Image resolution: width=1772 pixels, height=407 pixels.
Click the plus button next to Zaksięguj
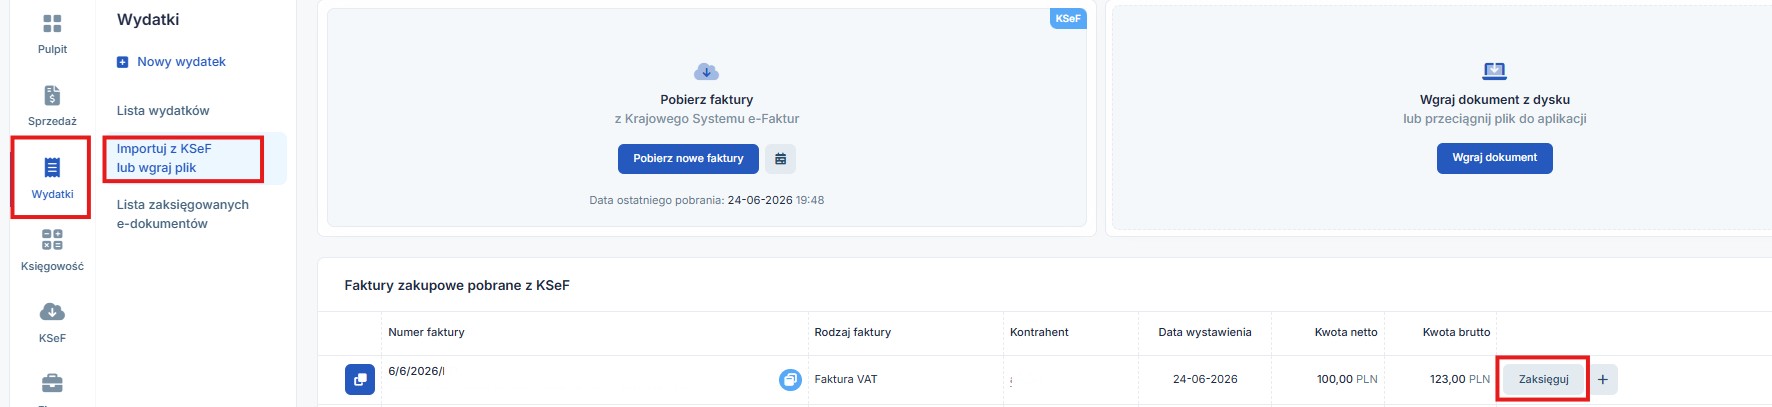(x=1603, y=380)
